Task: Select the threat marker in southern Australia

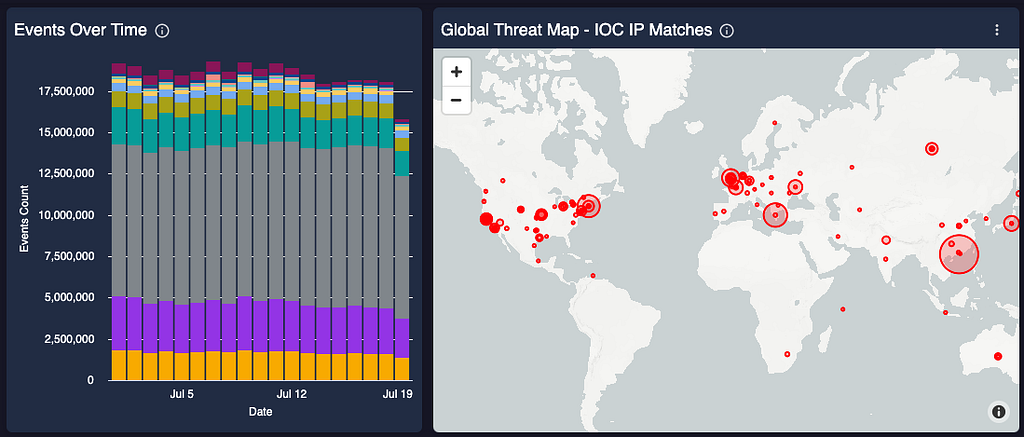Action: coord(998,356)
